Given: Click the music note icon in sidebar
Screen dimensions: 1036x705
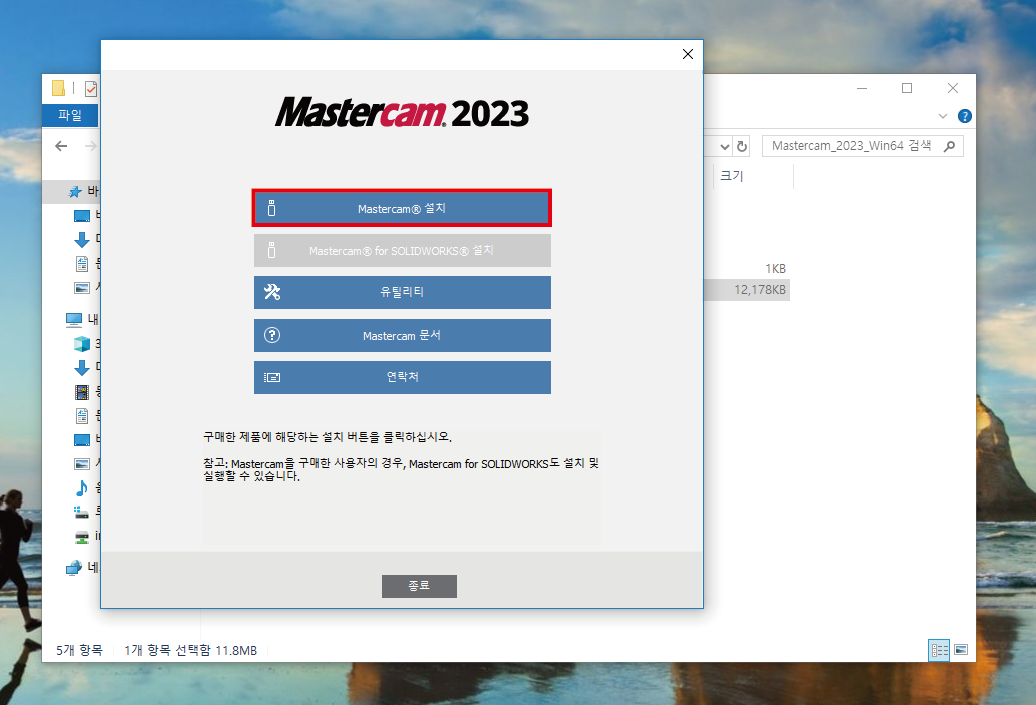Looking at the screenshot, I should click(x=82, y=488).
